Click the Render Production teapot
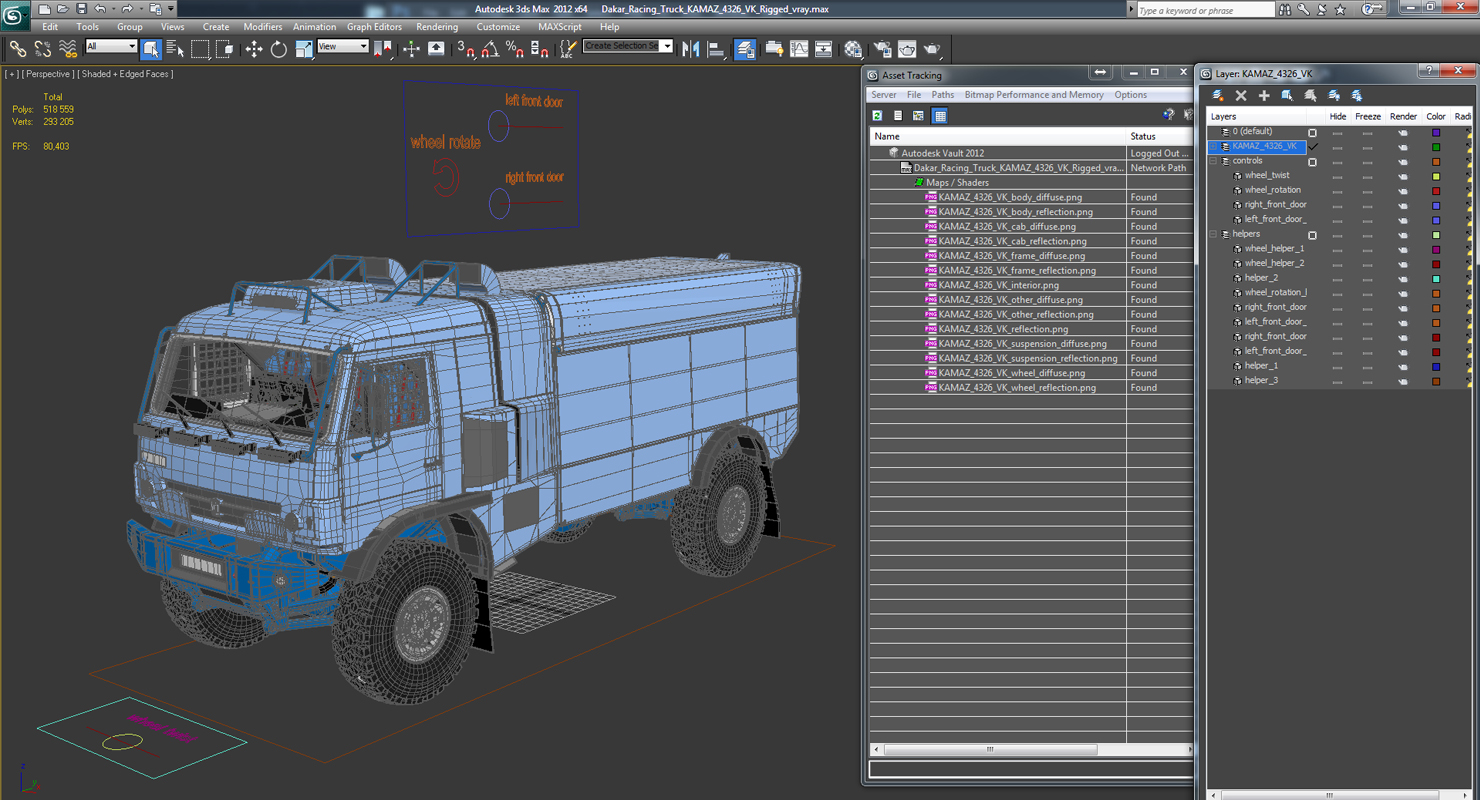Screen dimensions: 1480x800 tap(932, 48)
